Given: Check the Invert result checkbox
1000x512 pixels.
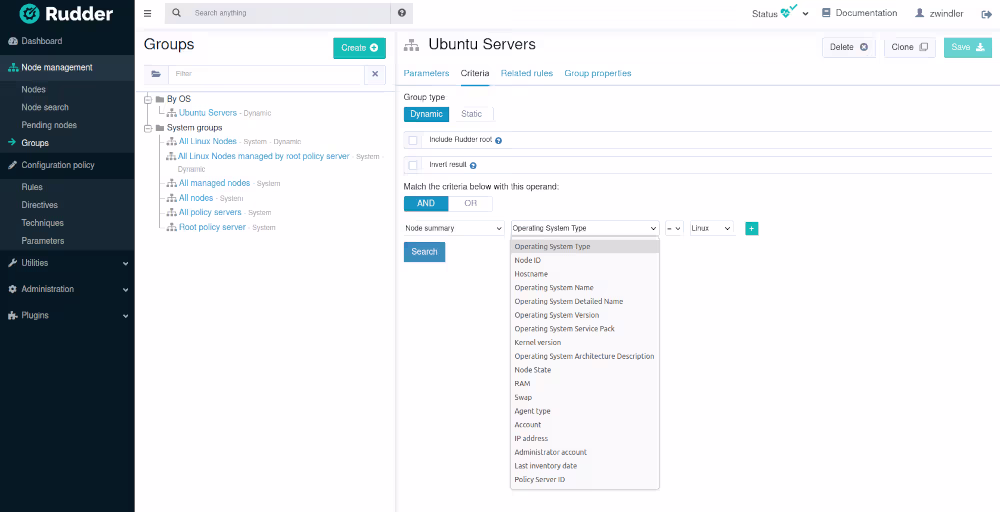Looking at the screenshot, I should click(413, 165).
